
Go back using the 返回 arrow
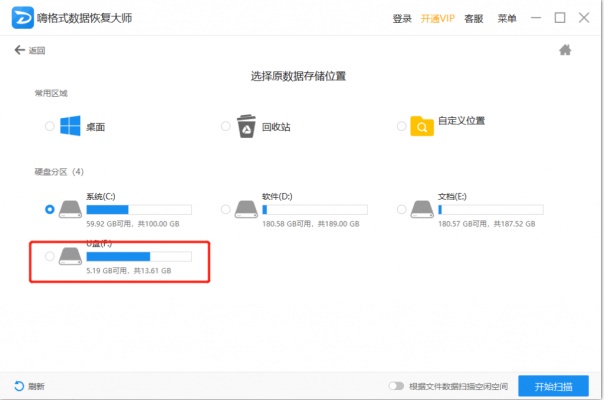coord(30,50)
